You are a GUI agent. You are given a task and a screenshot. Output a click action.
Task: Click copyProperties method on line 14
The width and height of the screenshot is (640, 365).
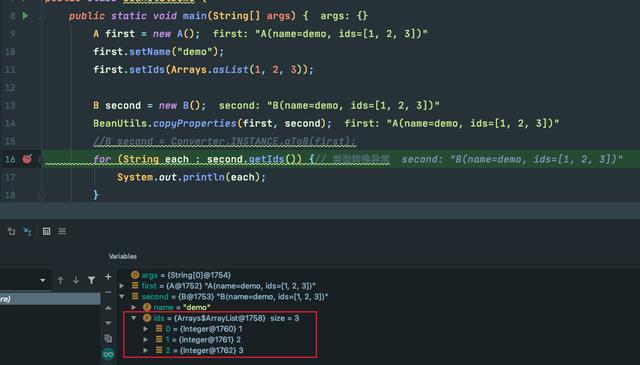(x=194, y=124)
